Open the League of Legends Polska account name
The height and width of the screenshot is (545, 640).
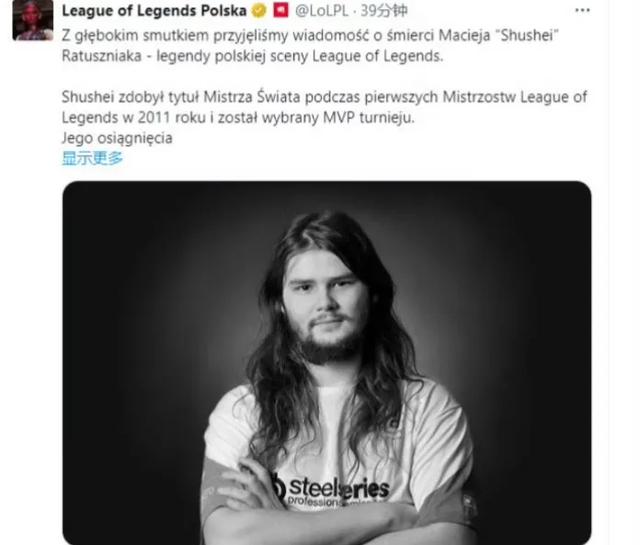154,11
